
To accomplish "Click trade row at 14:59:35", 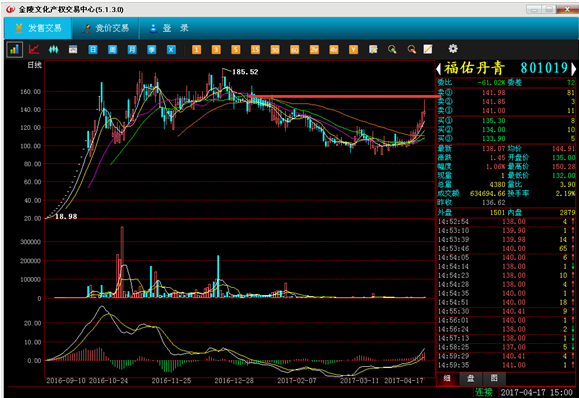I will 506,365.
